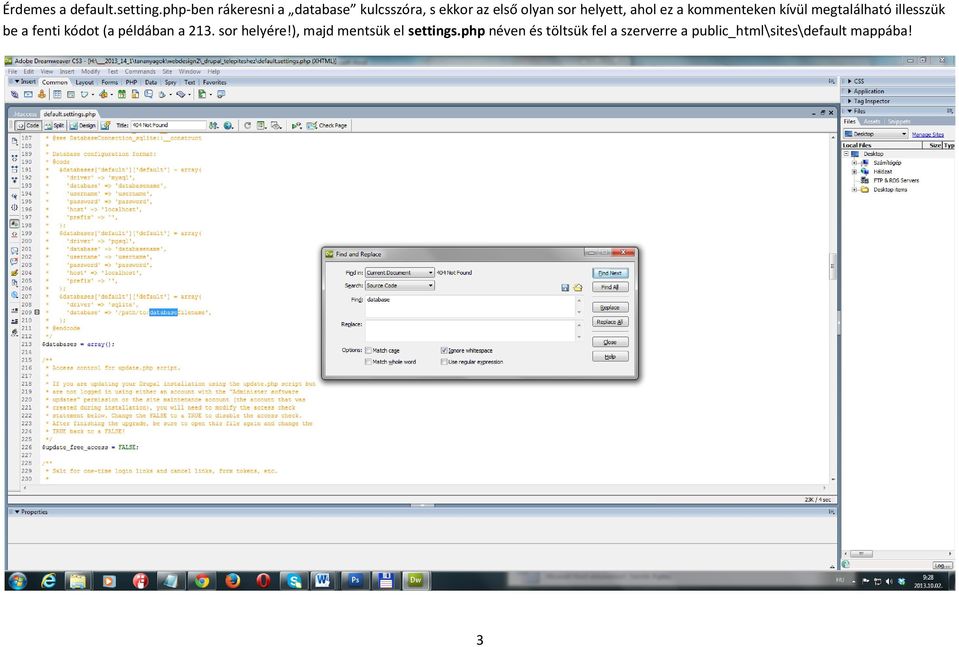Click the Comment icon in Insert bar
This screenshot has height=647, width=959.
149,94
